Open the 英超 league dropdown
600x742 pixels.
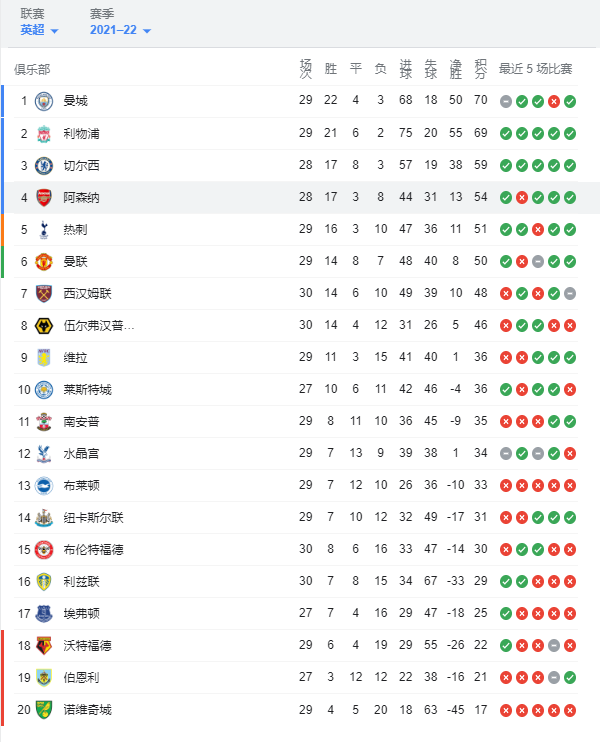[39, 30]
